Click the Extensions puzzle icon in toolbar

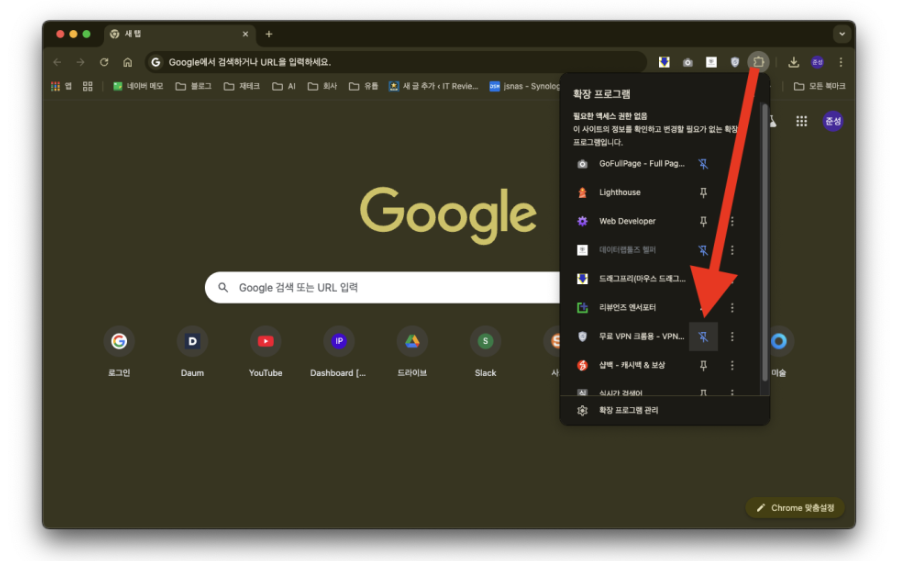pos(758,62)
